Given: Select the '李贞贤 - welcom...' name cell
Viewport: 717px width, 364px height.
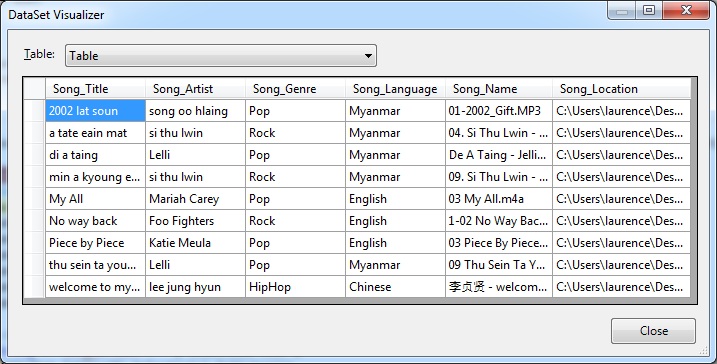Looking at the screenshot, I should [499, 287].
